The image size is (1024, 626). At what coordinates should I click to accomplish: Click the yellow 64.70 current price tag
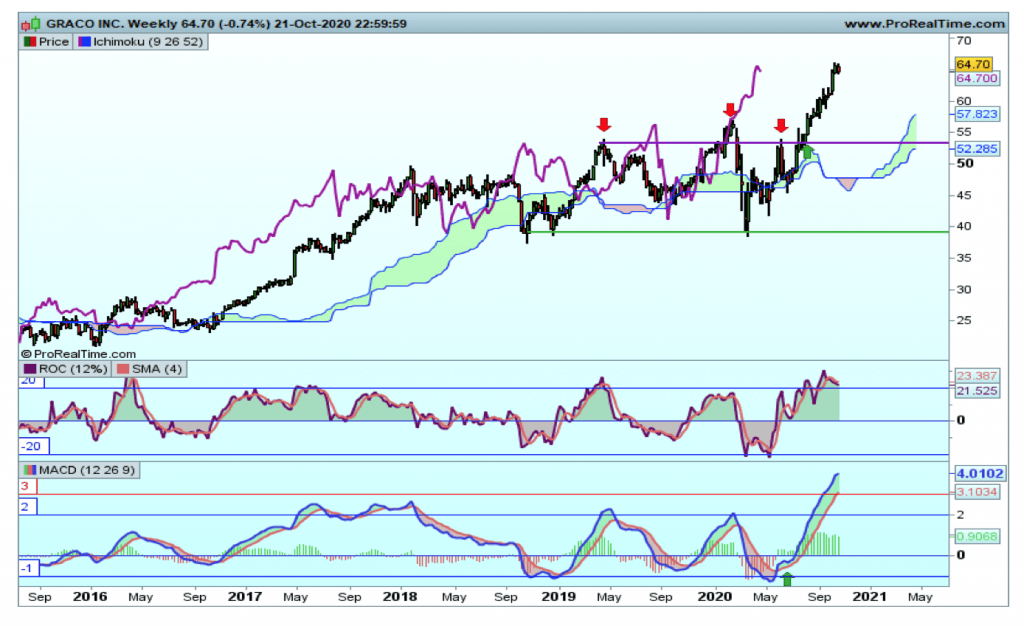973,64
